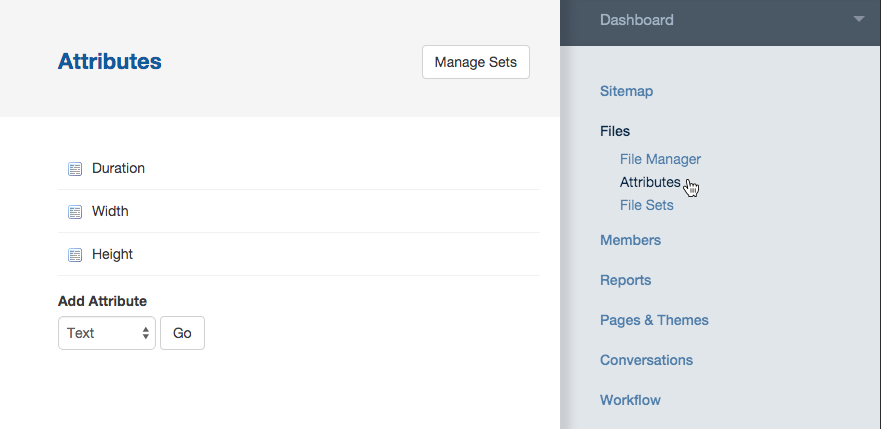Viewport: 881px width, 429px height.
Task: Open the Width attribute row
Action: 299,211
